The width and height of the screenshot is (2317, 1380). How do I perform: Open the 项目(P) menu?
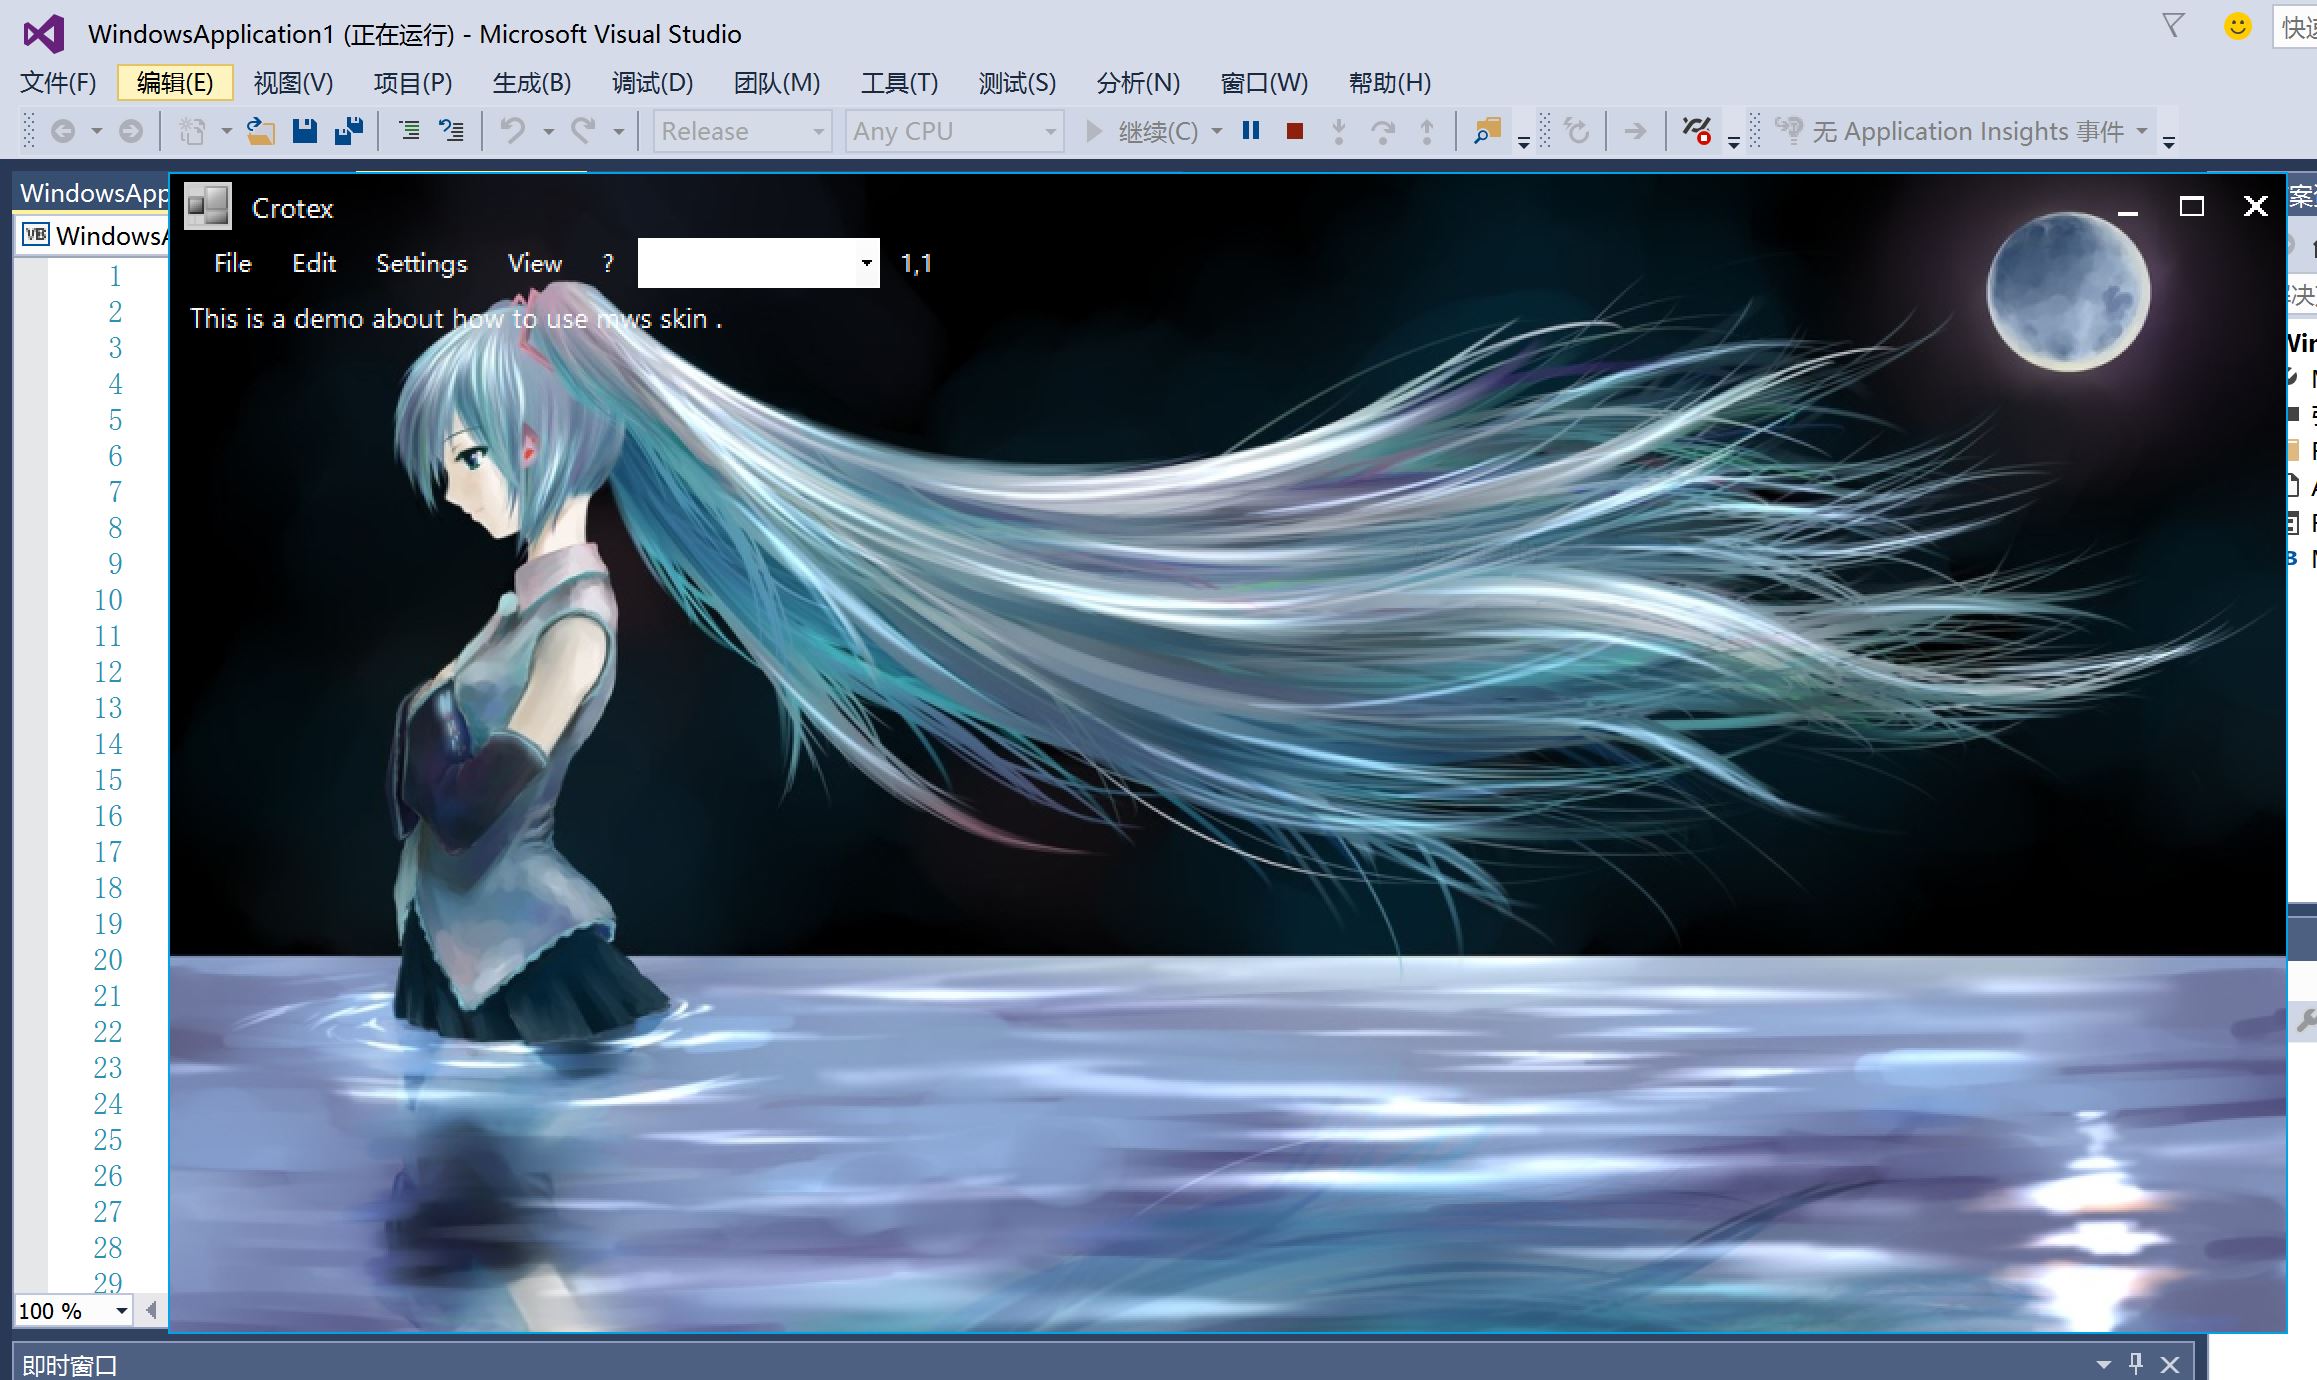tap(412, 82)
